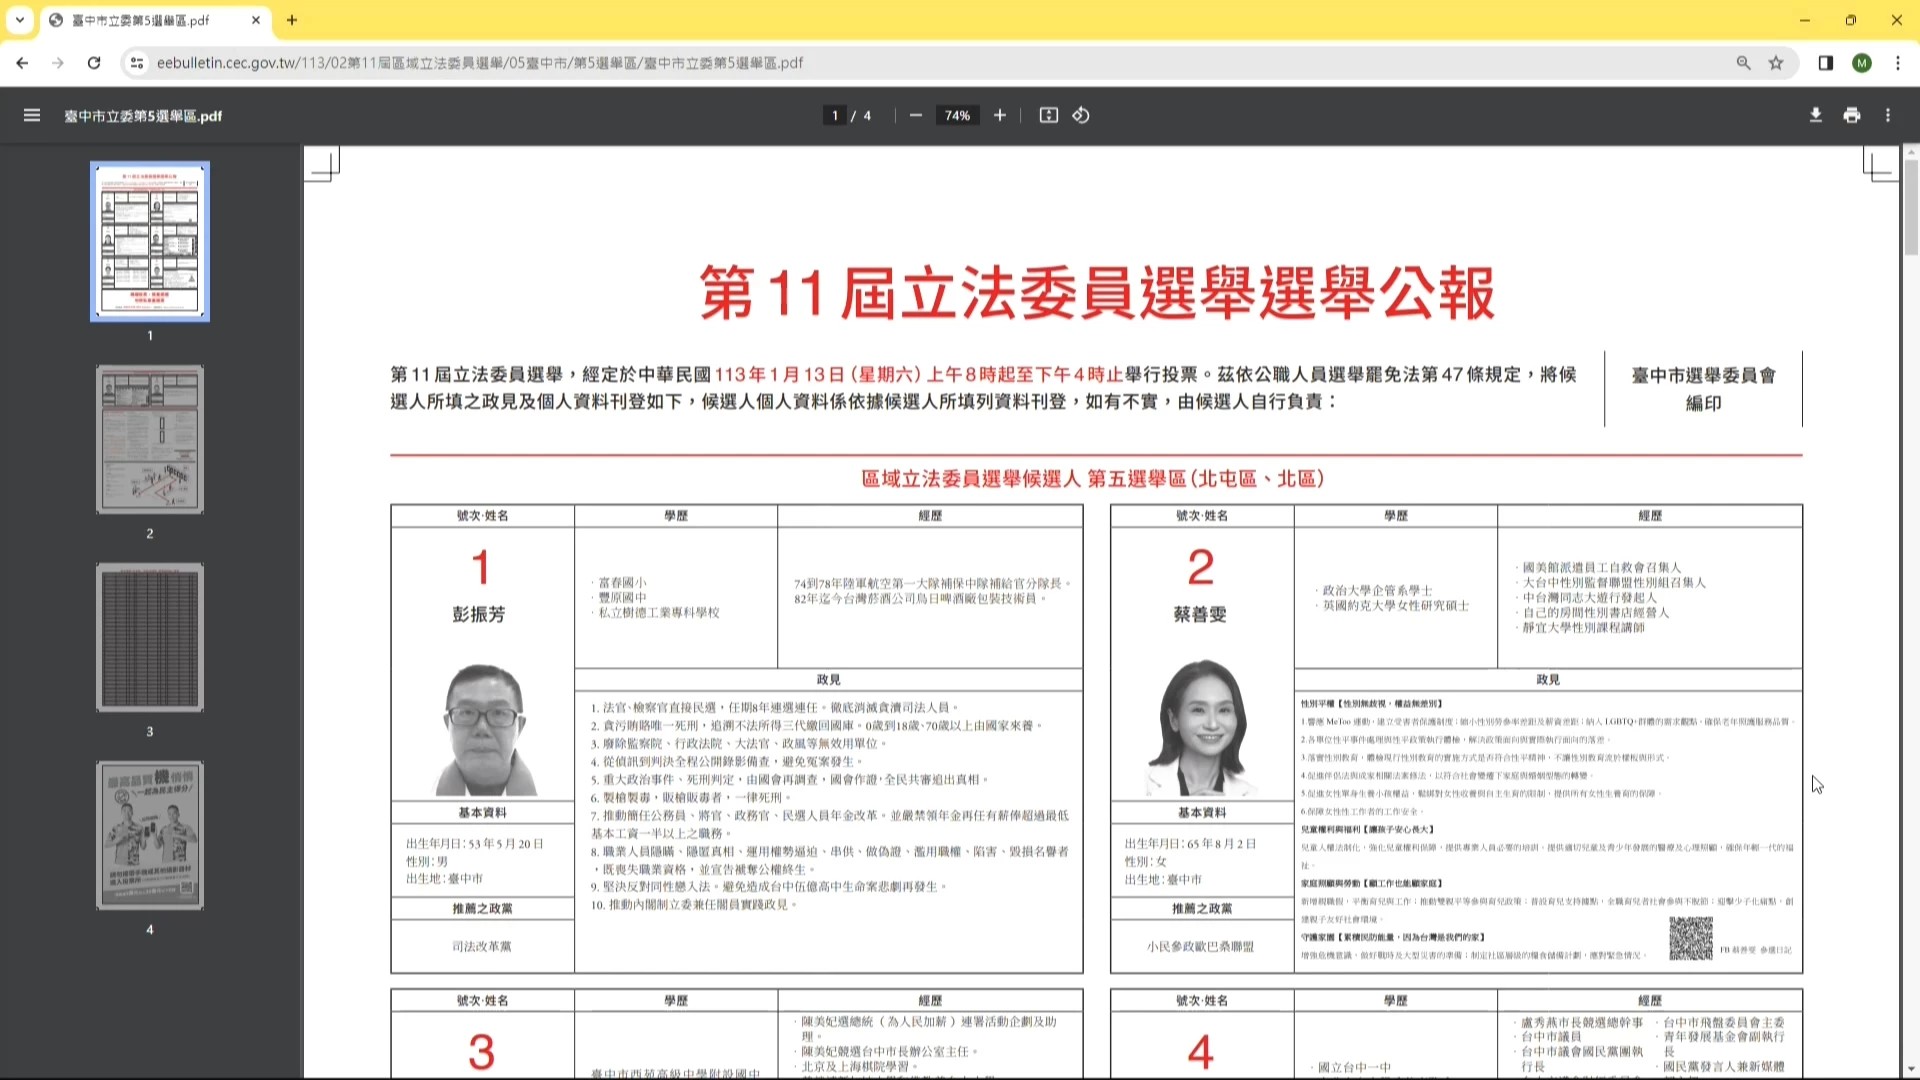Open a new browser tab
The image size is (1920, 1080).
click(x=292, y=20)
